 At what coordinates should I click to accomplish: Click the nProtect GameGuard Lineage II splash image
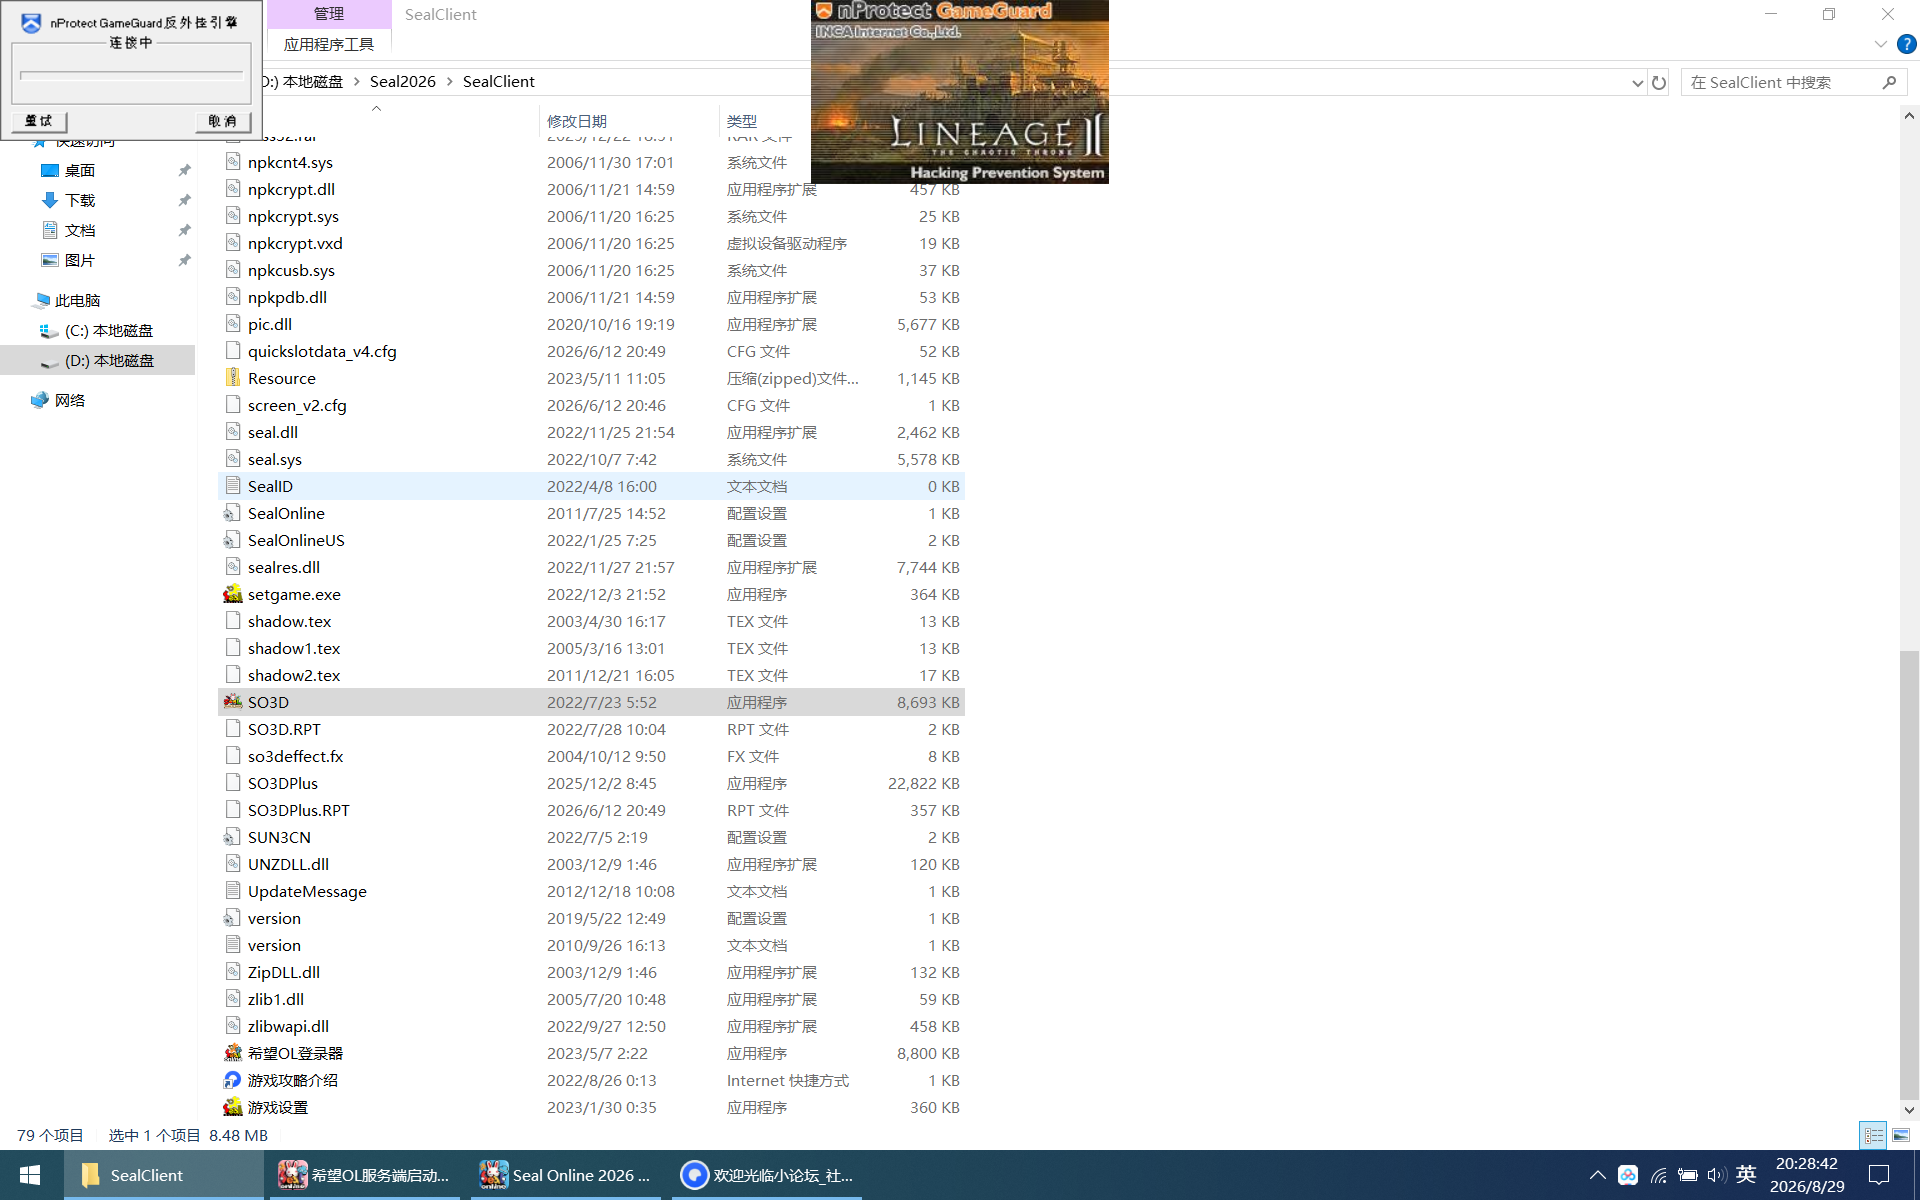click(x=960, y=92)
